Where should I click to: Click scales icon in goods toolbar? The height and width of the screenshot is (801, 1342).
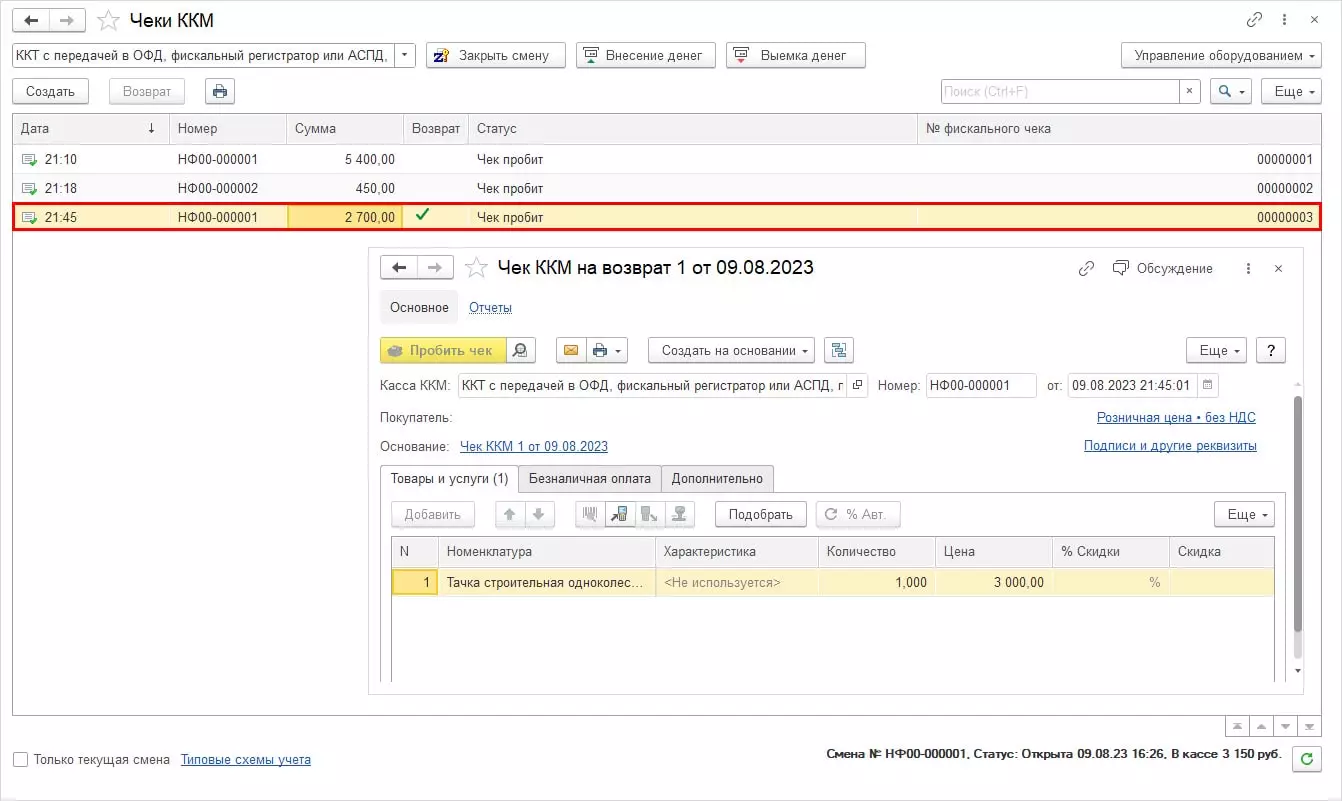[680, 514]
